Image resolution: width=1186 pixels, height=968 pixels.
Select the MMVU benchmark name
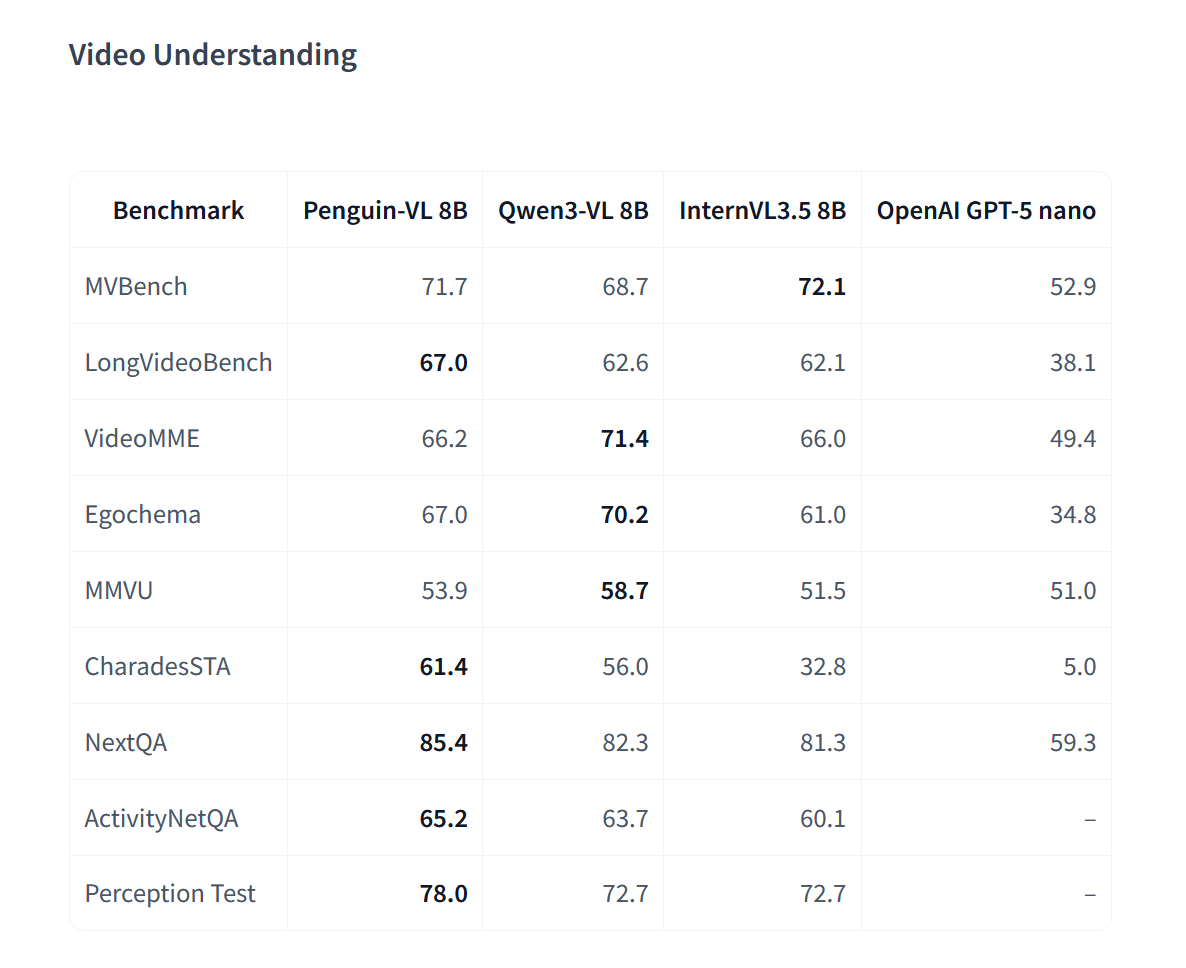coord(119,591)
